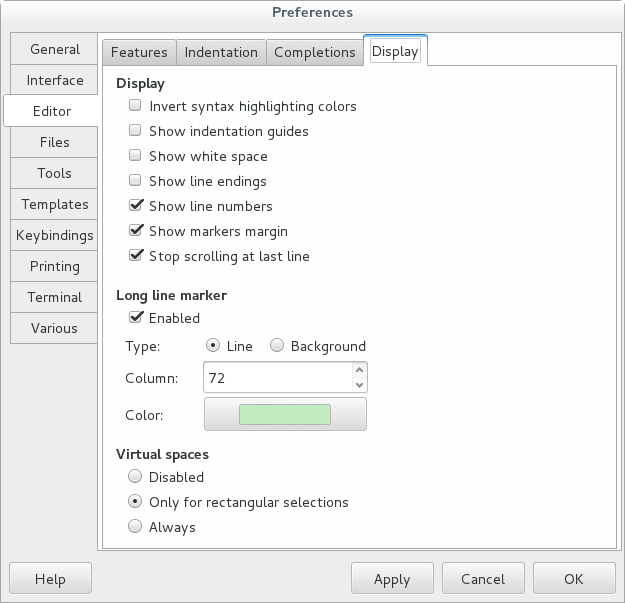Image resolution: width=625 pixels, height=603 pixels.
Task: Toggle Stop scrolling at last line
Action: [x=136, y=256]
